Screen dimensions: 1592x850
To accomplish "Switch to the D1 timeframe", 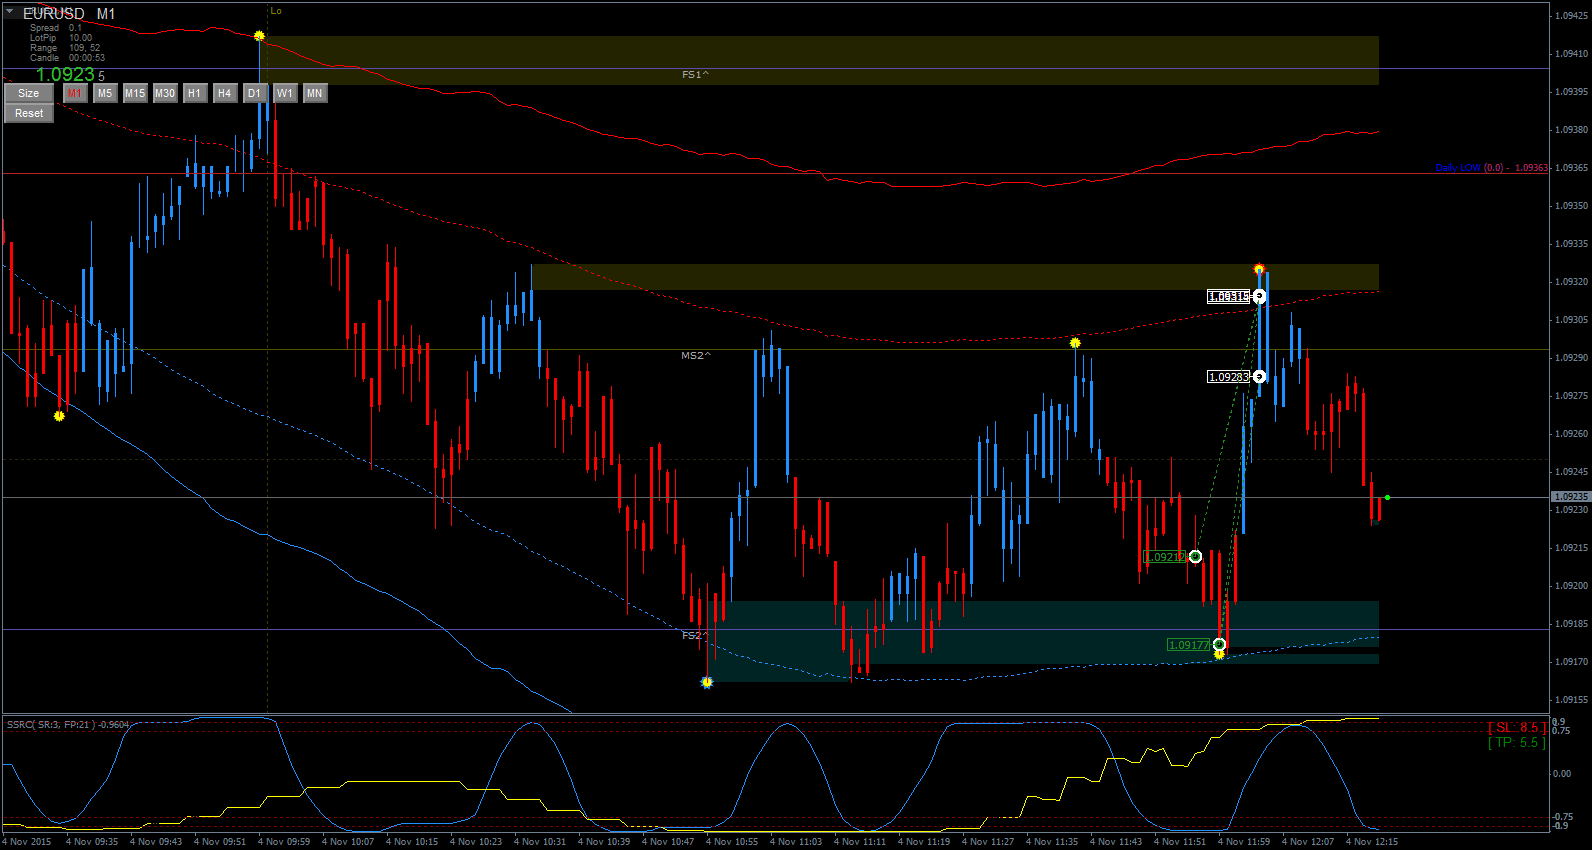I will (255, 93).
